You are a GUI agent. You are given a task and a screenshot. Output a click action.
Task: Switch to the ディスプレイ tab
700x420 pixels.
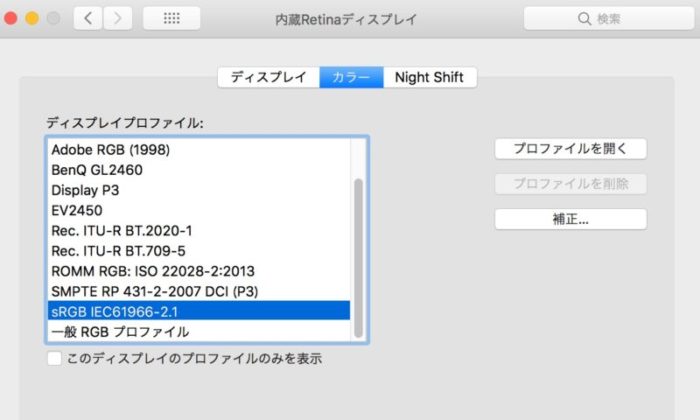(x=269, y=77)
